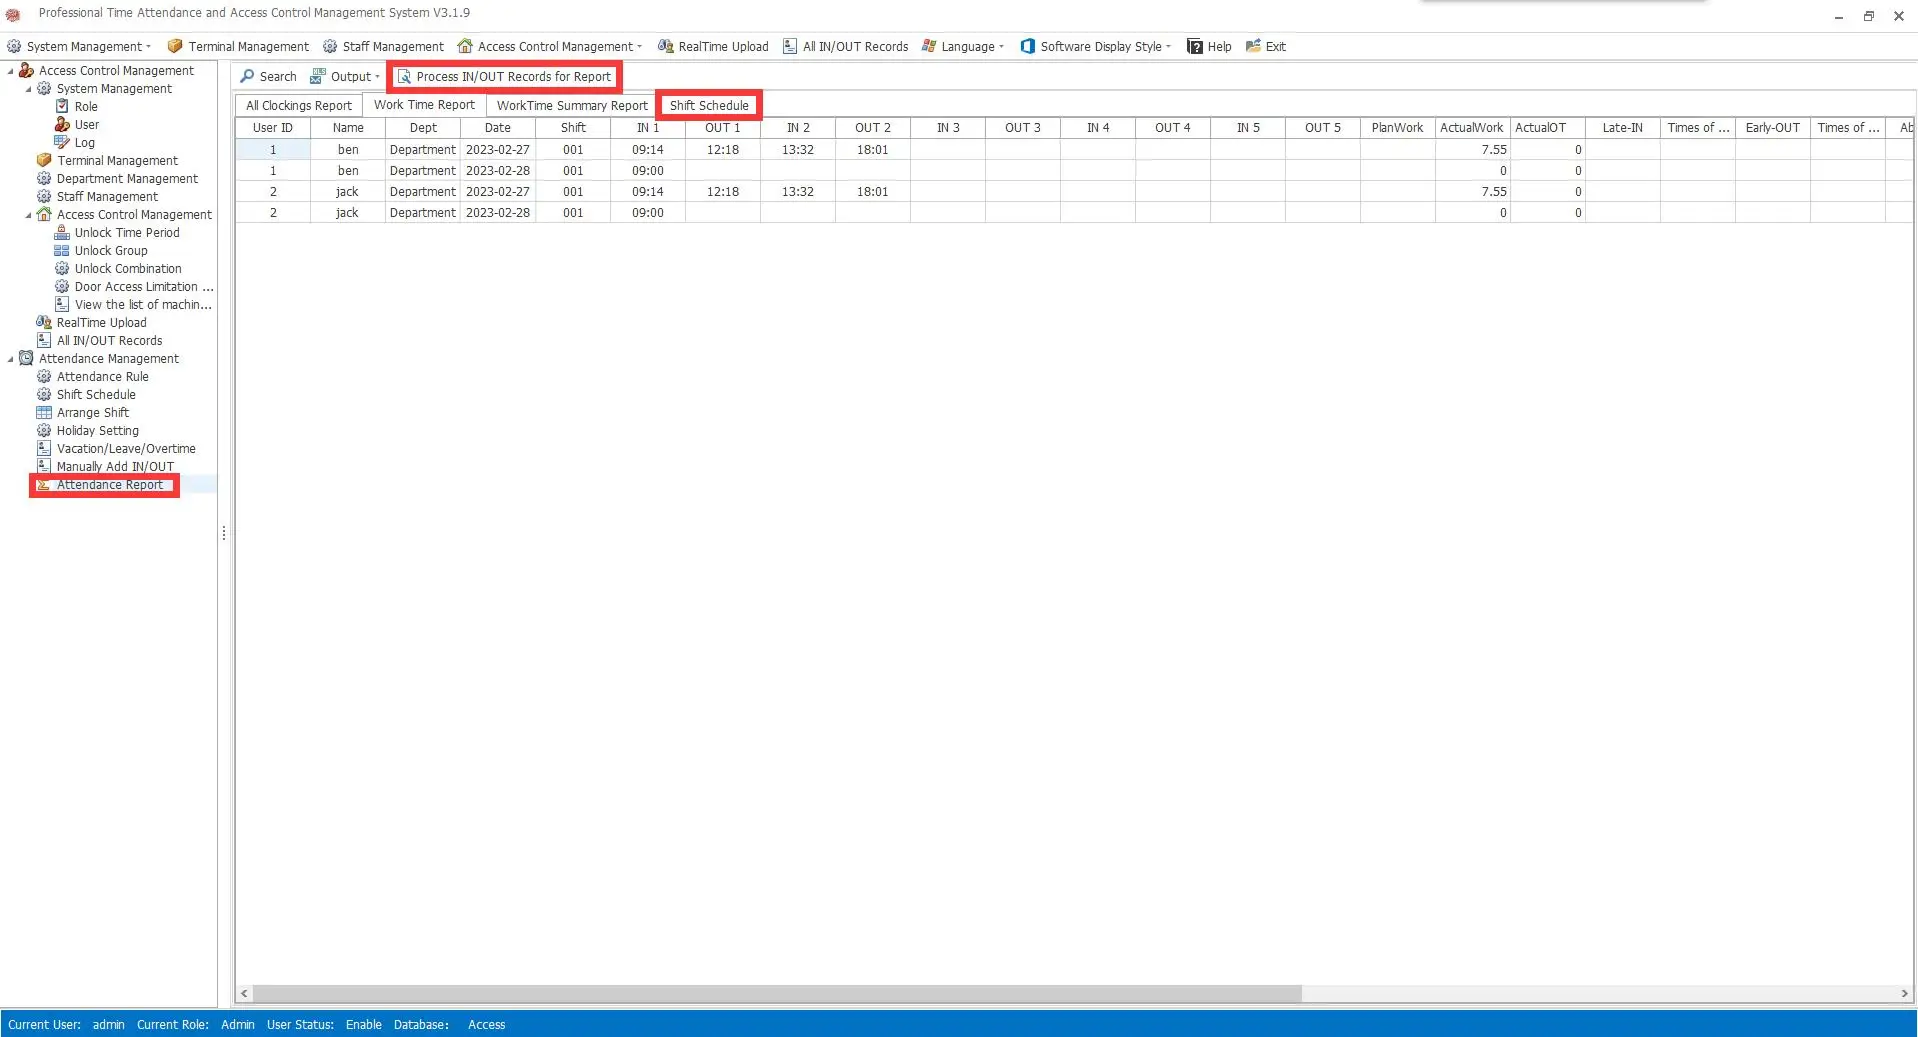Click the RealTime Upload toolbar icon

coord(665,46)
